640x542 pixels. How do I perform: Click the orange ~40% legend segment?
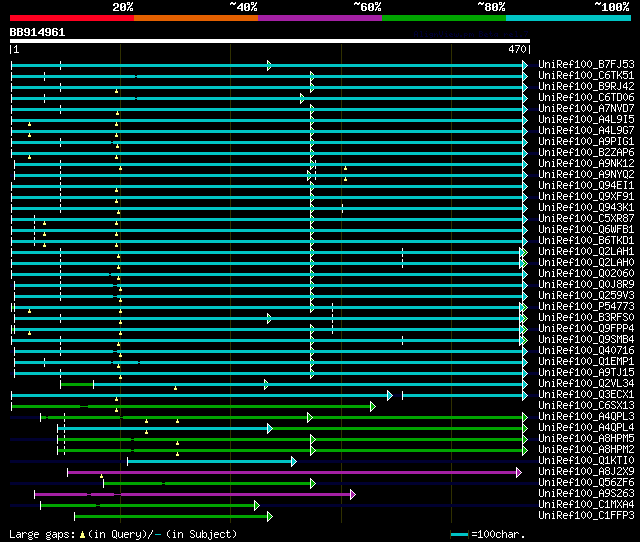(196, 18)
